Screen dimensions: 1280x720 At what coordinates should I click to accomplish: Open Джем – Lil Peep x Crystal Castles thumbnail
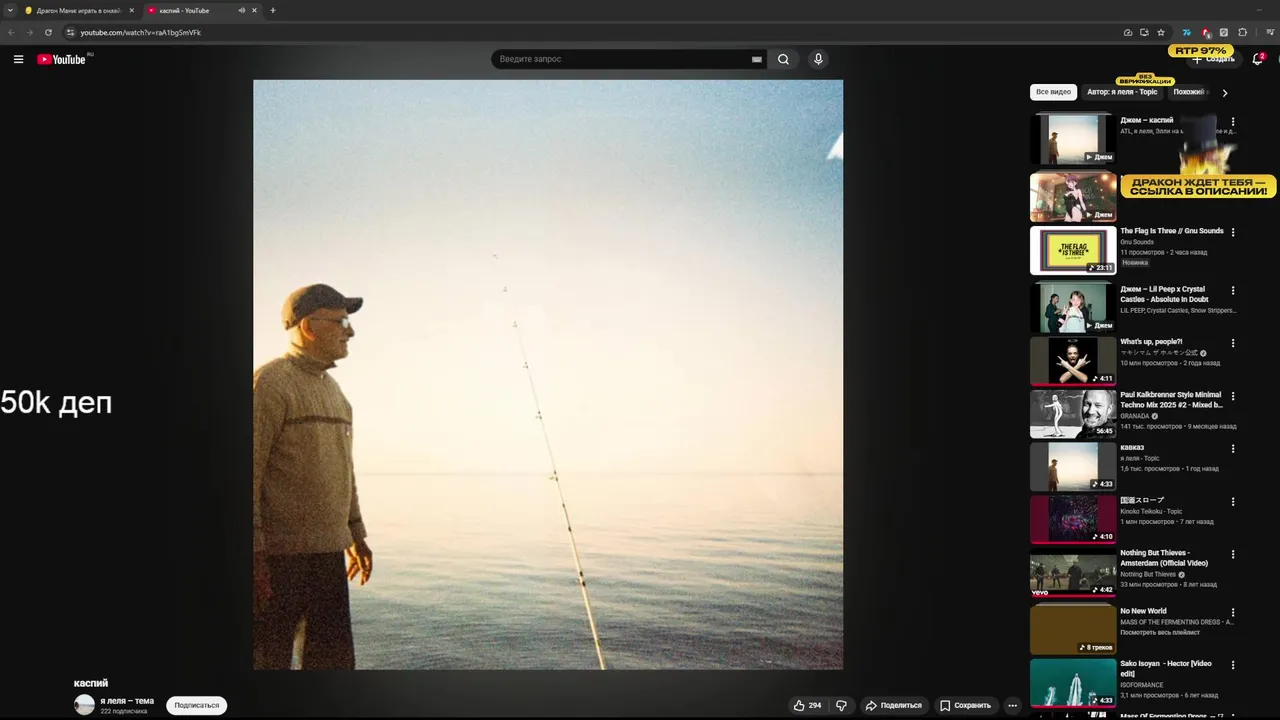pyautogui.click(x=1073, y=307)
